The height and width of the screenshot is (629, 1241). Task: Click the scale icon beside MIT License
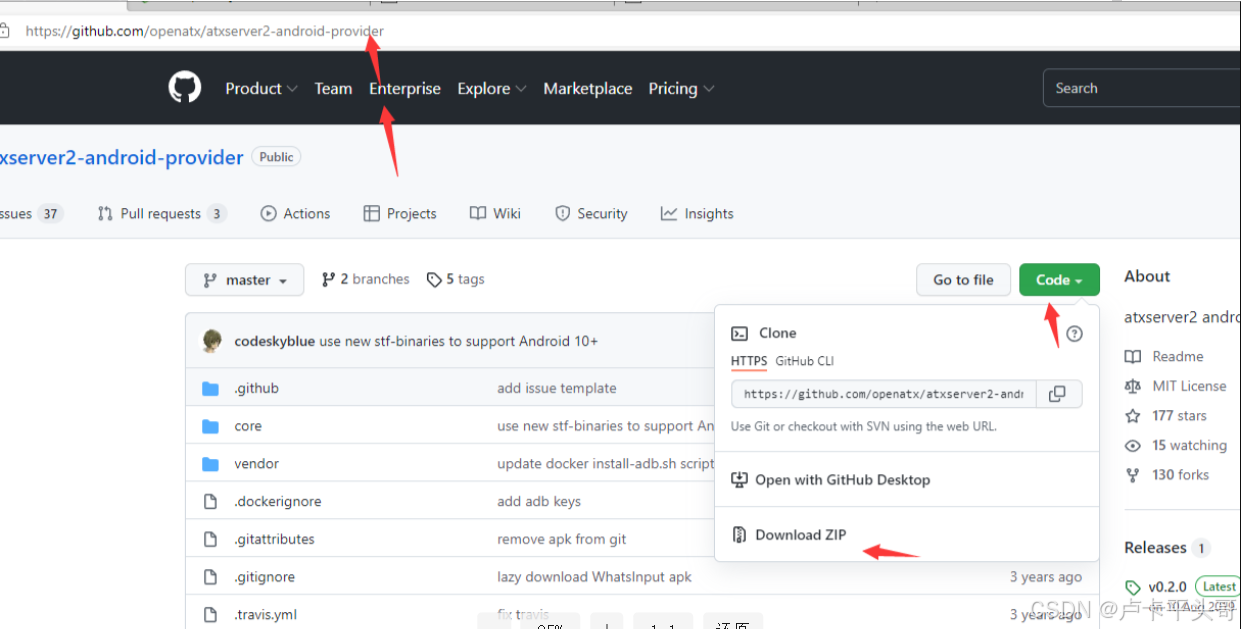point(1133,386)
